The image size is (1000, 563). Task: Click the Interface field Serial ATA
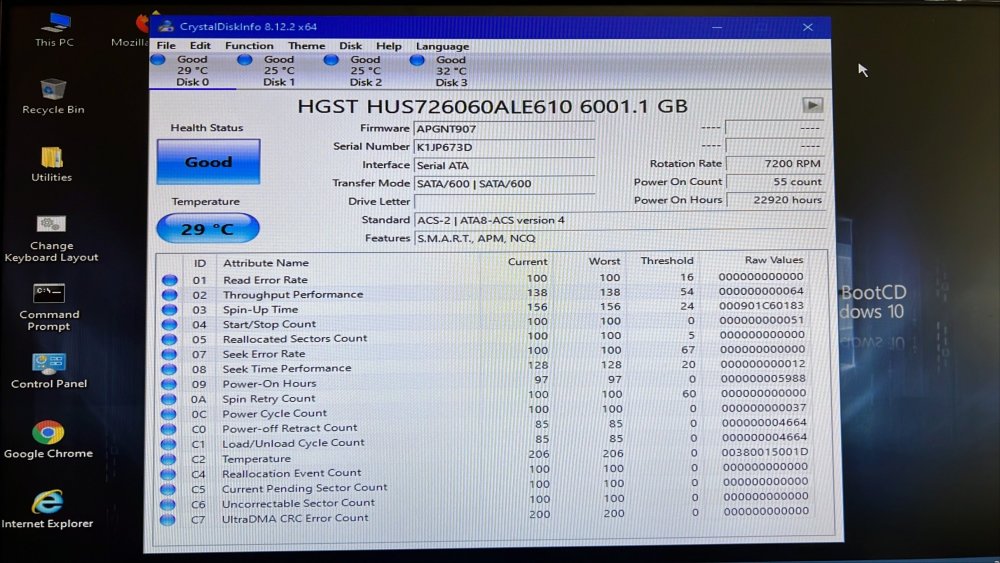click(504, 165)
